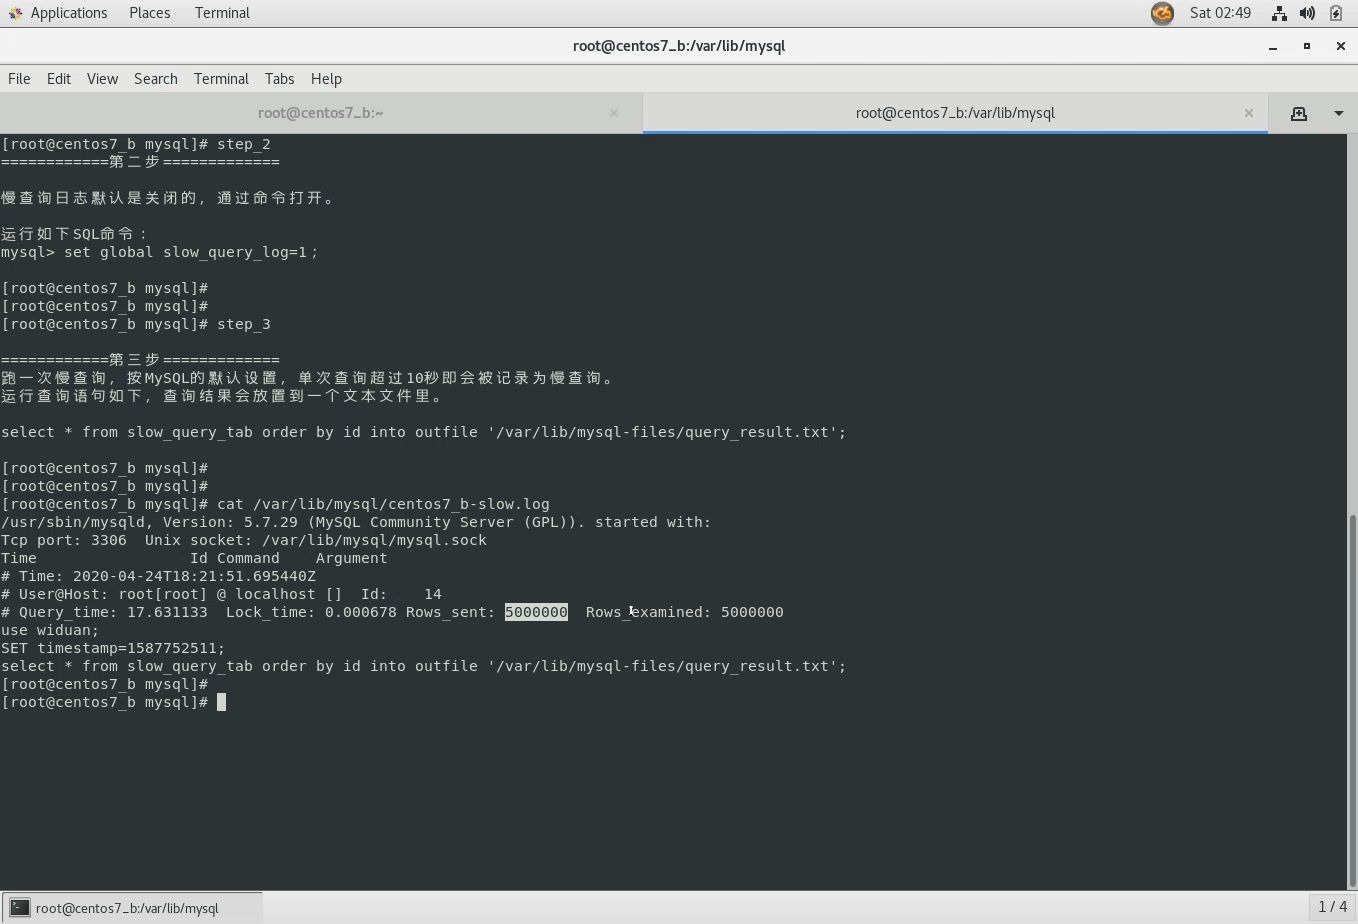1358x924 pixels.
Task: Open the Tabs menu
Action: point(279,78)
